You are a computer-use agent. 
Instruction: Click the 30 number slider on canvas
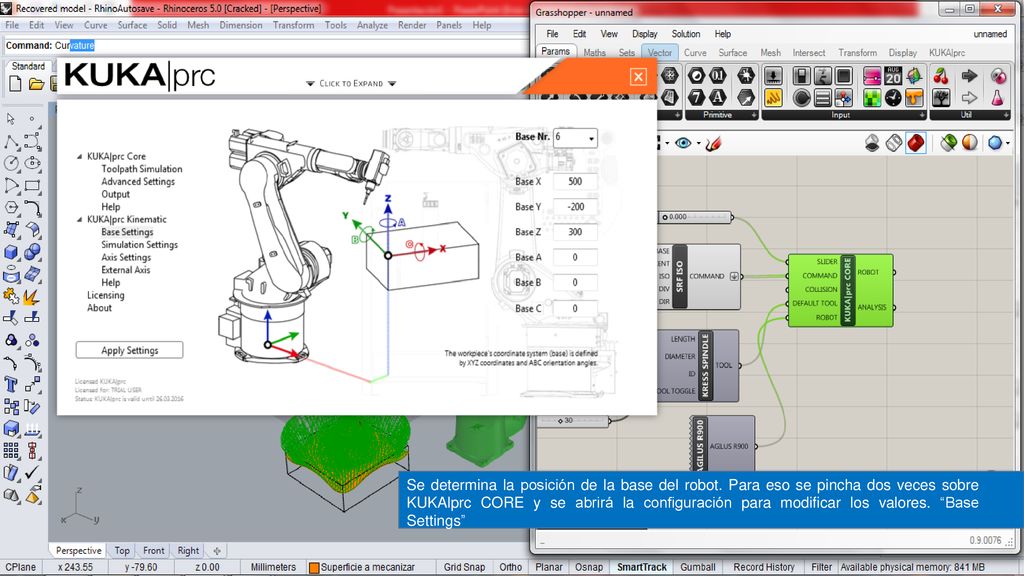click(575, 421)
